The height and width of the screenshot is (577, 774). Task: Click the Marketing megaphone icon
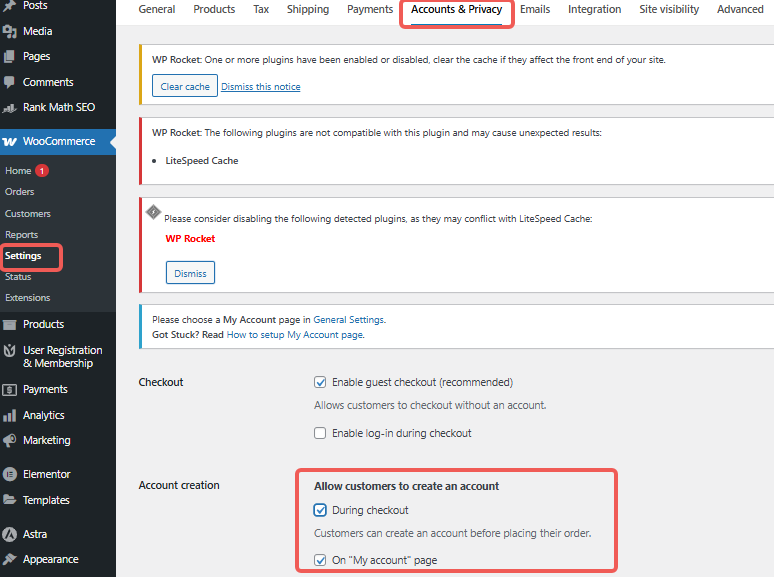[x=10, y=440]
